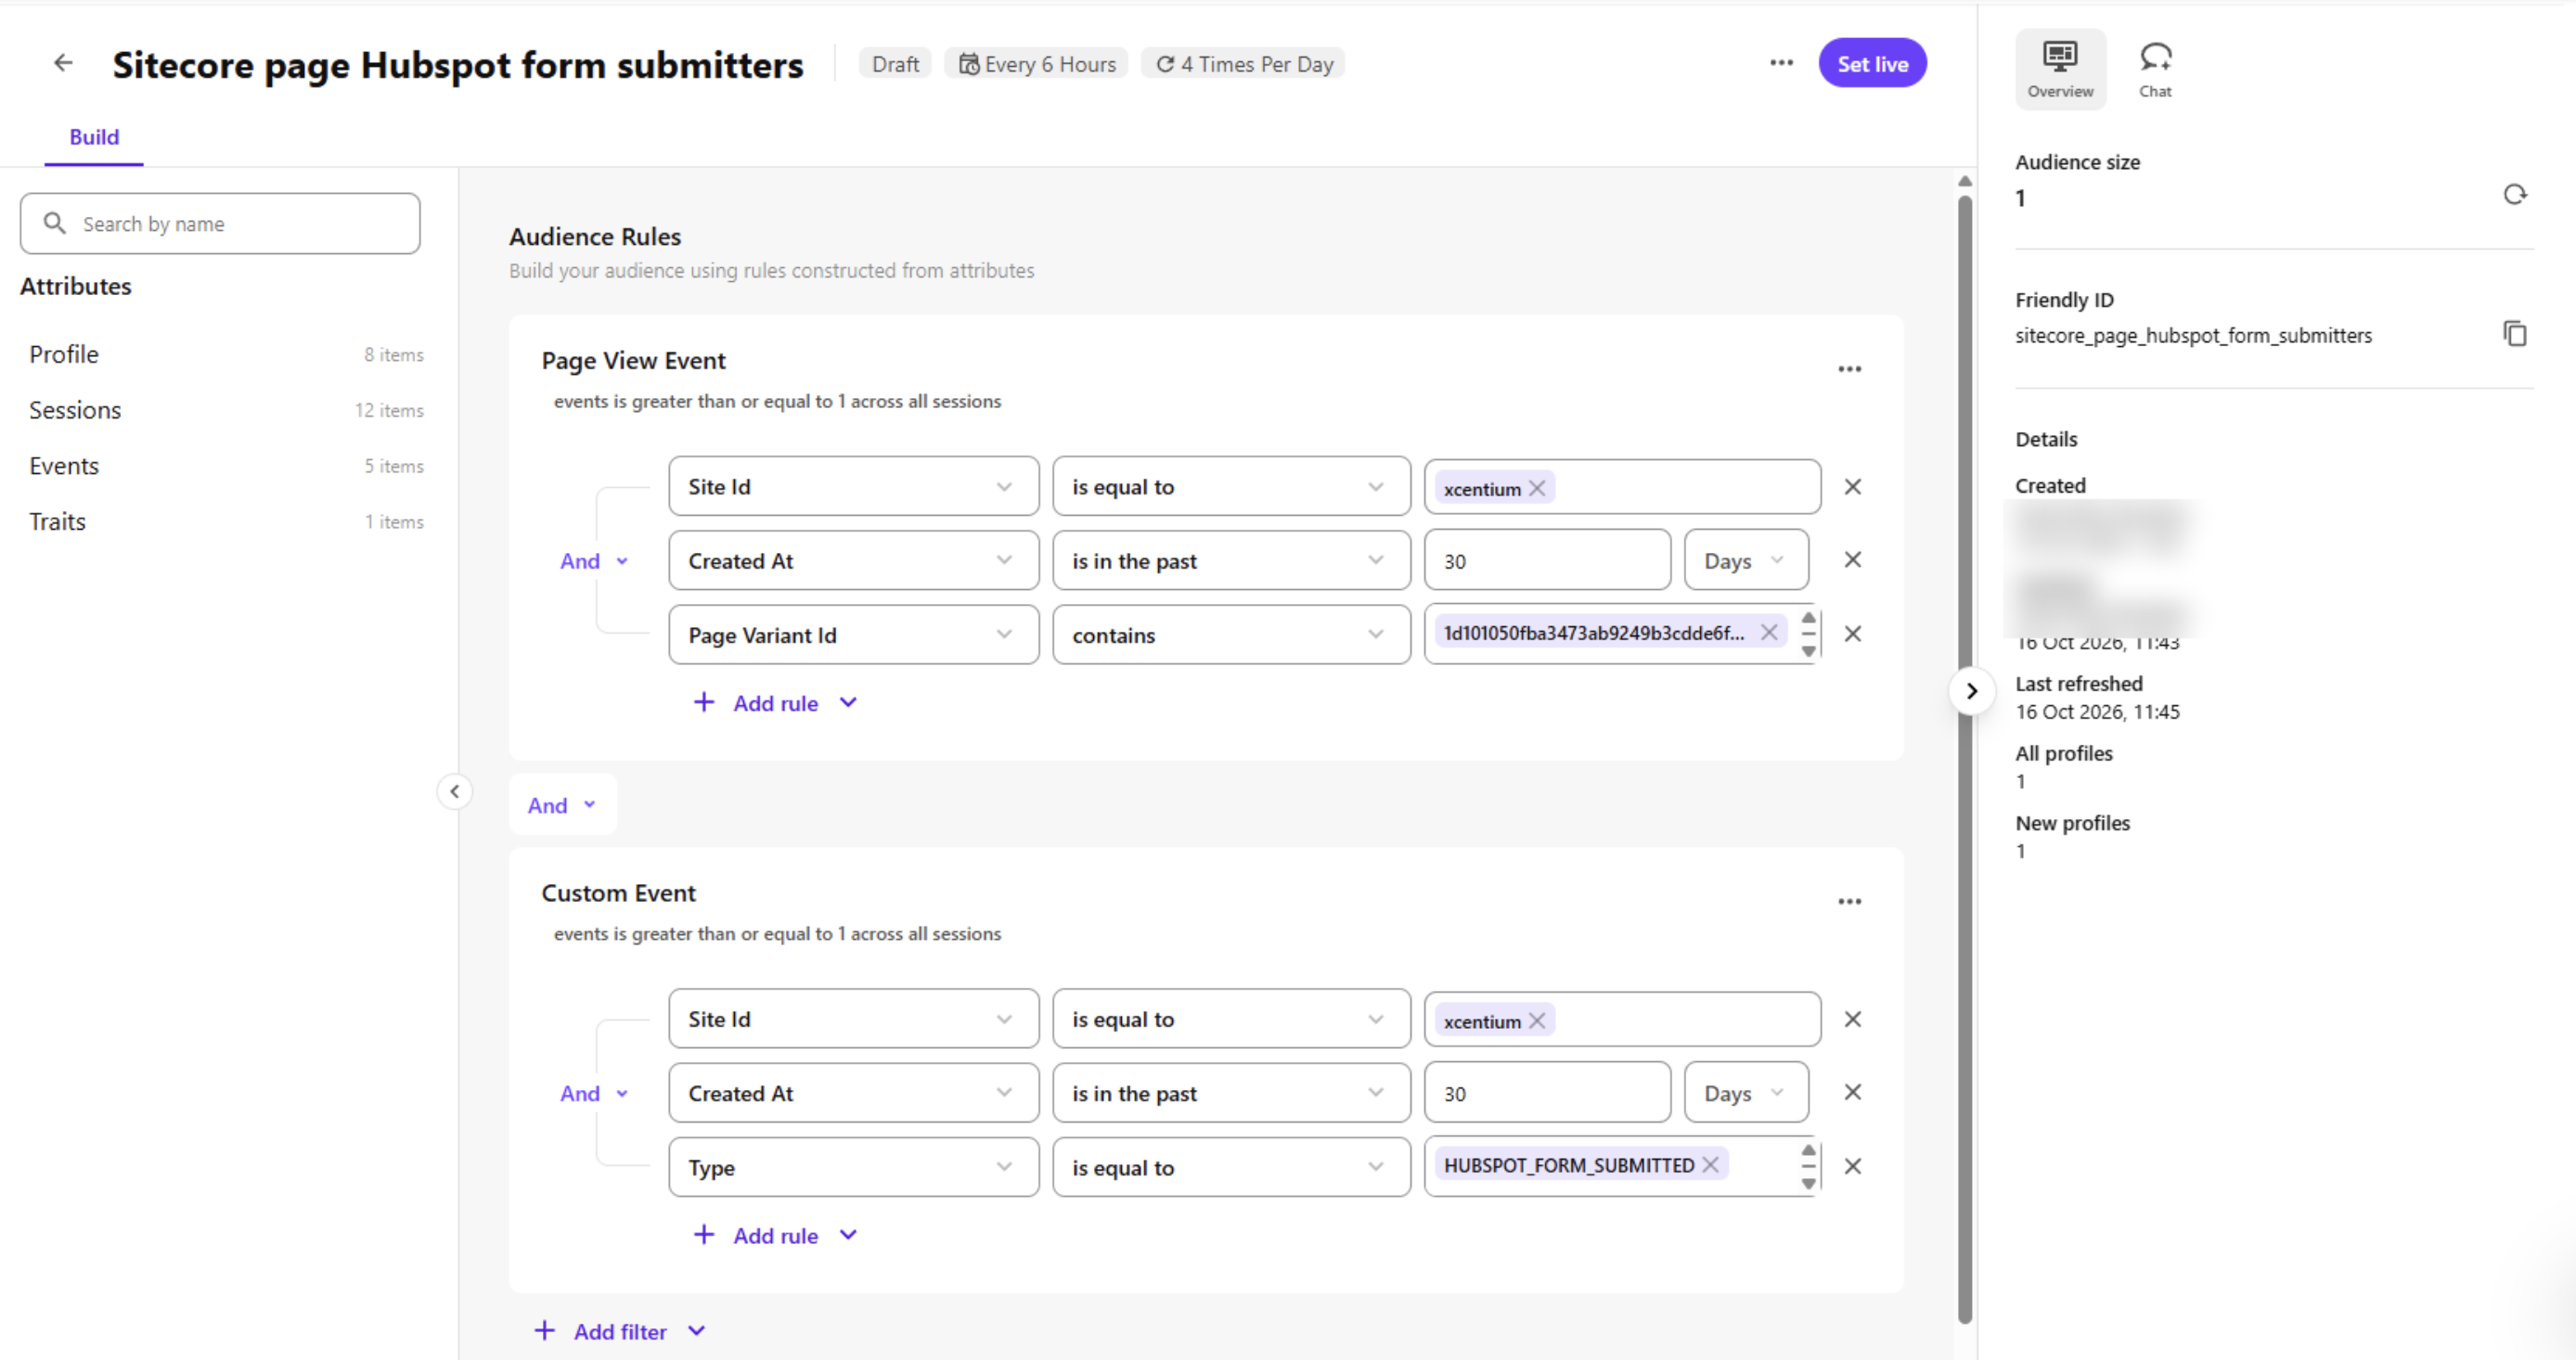The height and width of the screenshot is (1360, 2576).
Task: Open the Page View Created At attribute dropdown
Action: 853,560
